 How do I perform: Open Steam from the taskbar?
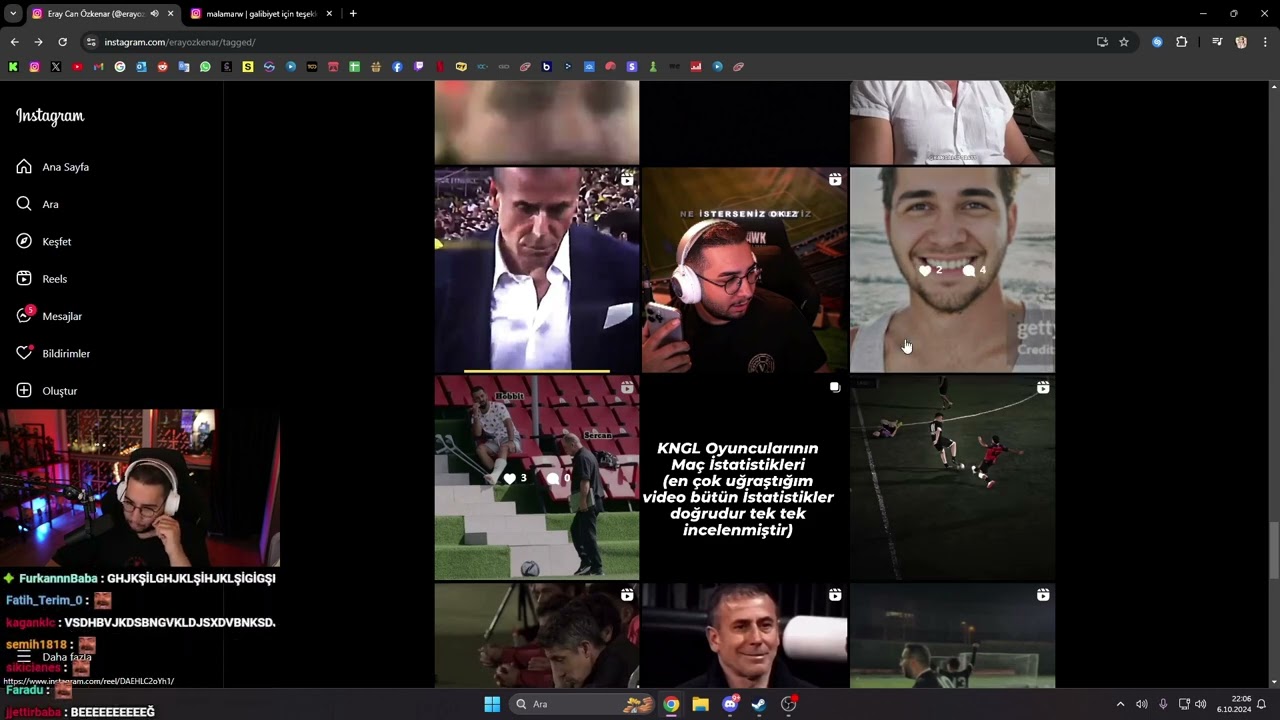pos(759,704)
